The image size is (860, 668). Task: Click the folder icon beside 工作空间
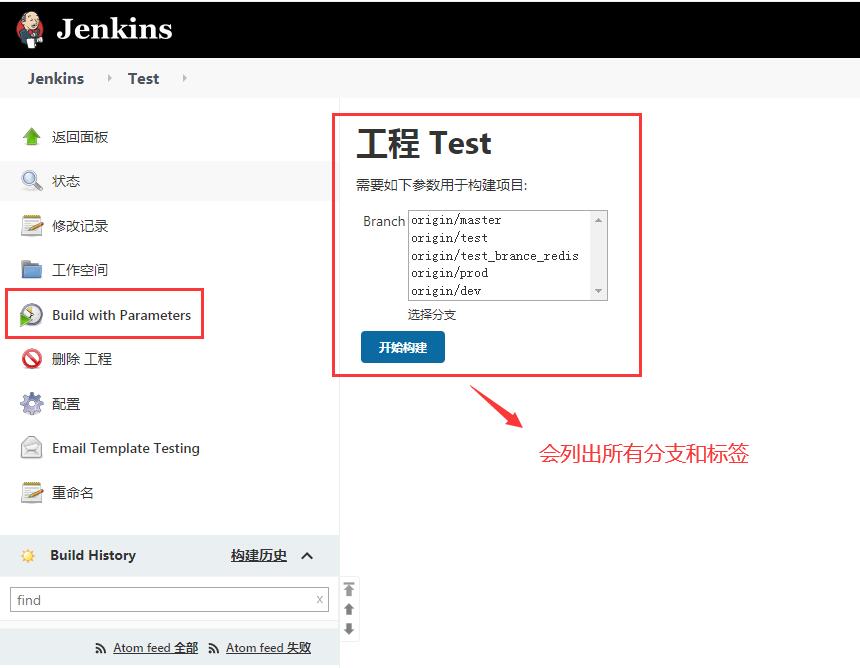click(x=32, y=269)
